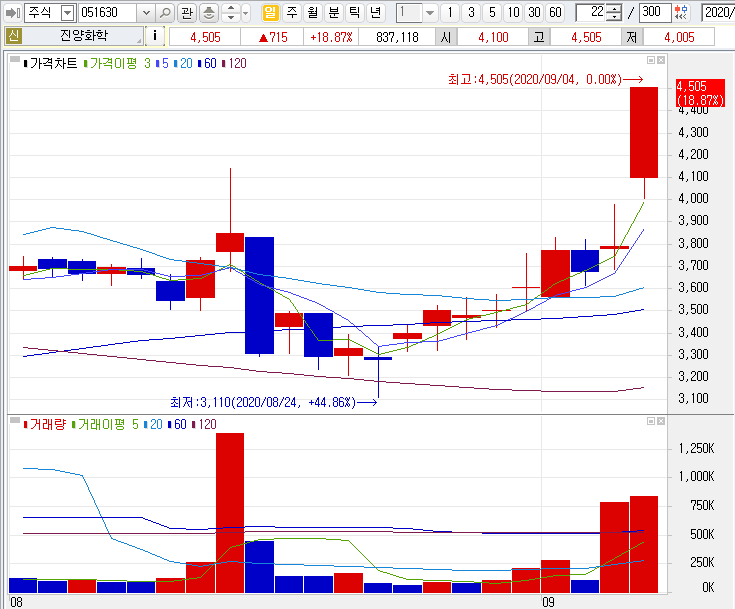The height and width of the screenshot is (609, 735).
Task: Click the volume panel maximize icon
Action: click(651, 421)
